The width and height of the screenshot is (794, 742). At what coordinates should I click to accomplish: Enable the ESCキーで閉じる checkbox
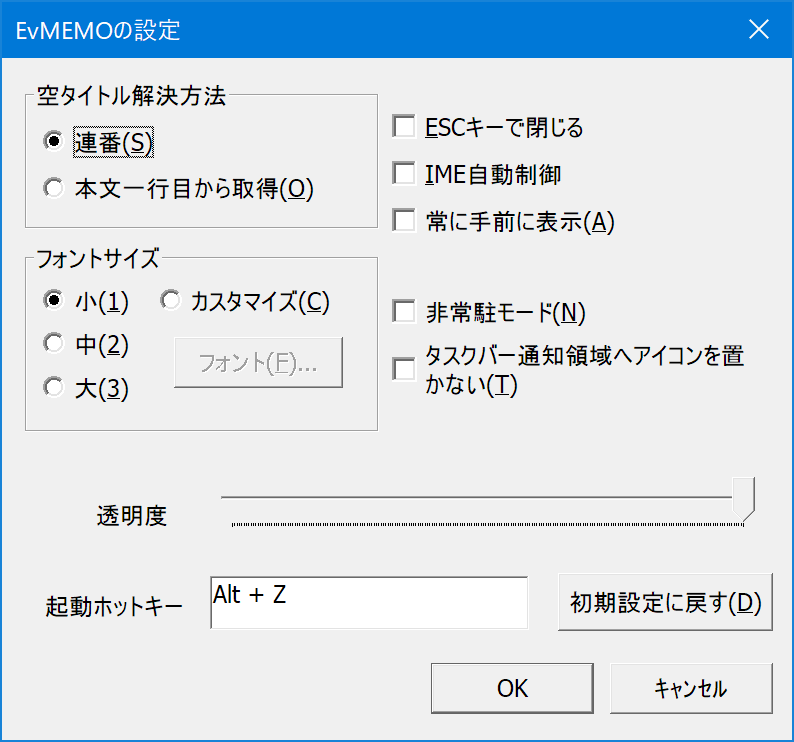coord(404,127)
